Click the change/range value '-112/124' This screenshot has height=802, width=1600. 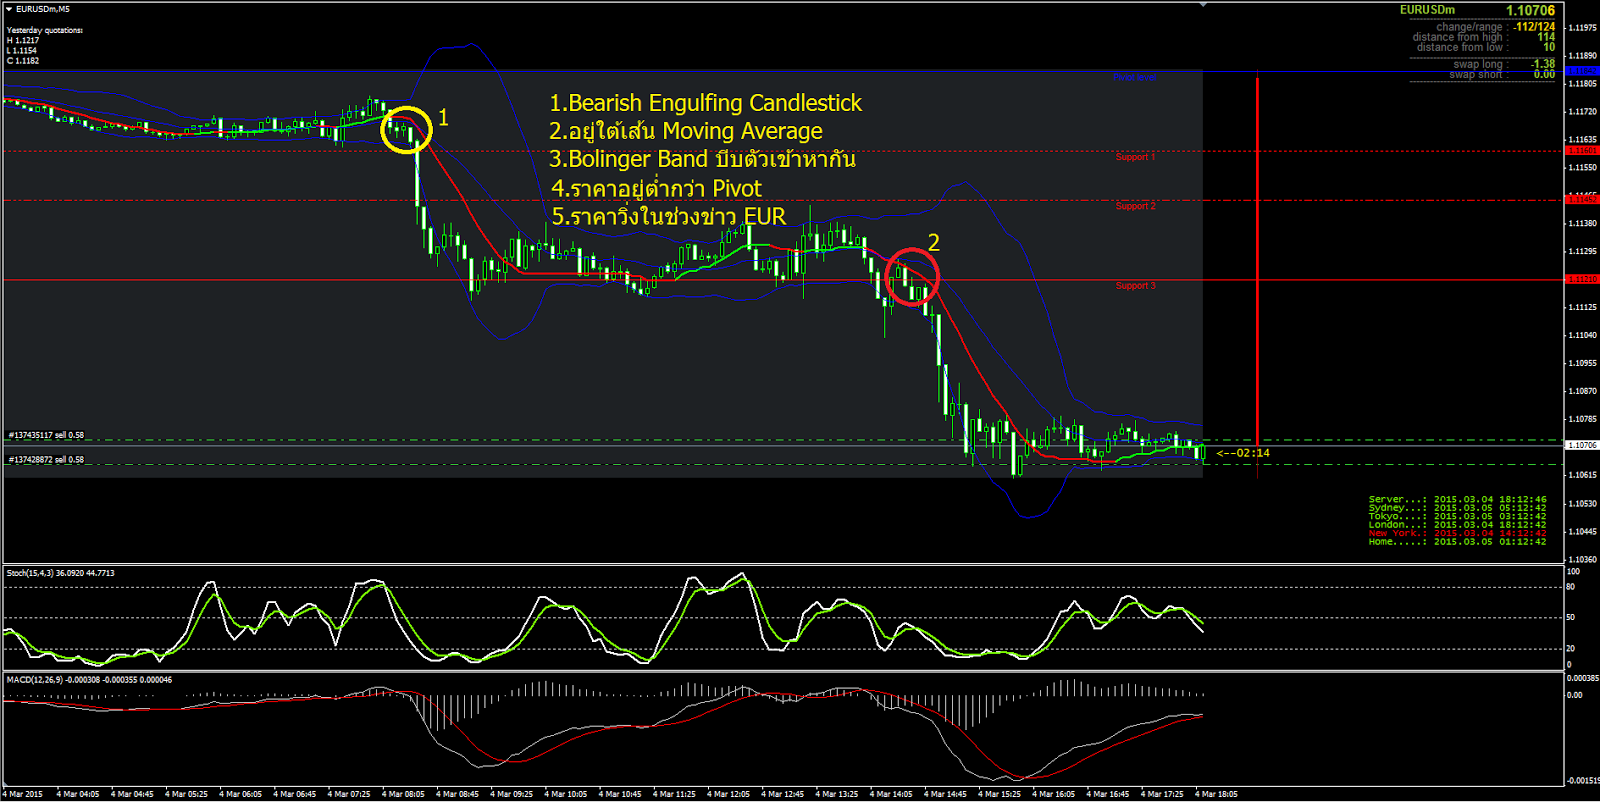[1534, 27]
